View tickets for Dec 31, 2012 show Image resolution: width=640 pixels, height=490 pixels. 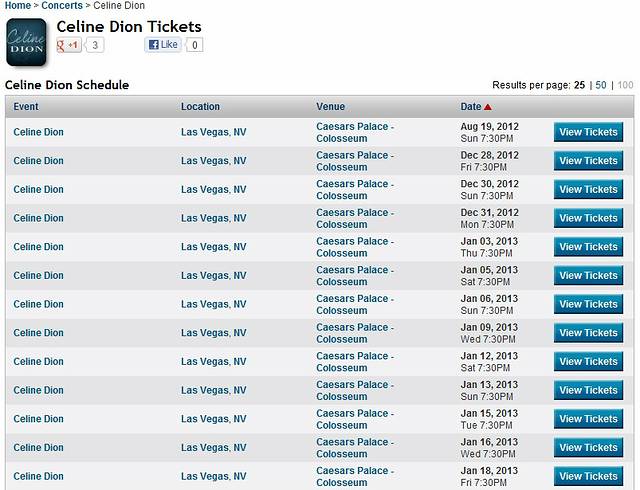pyautogui.click(x=588, y=218)
